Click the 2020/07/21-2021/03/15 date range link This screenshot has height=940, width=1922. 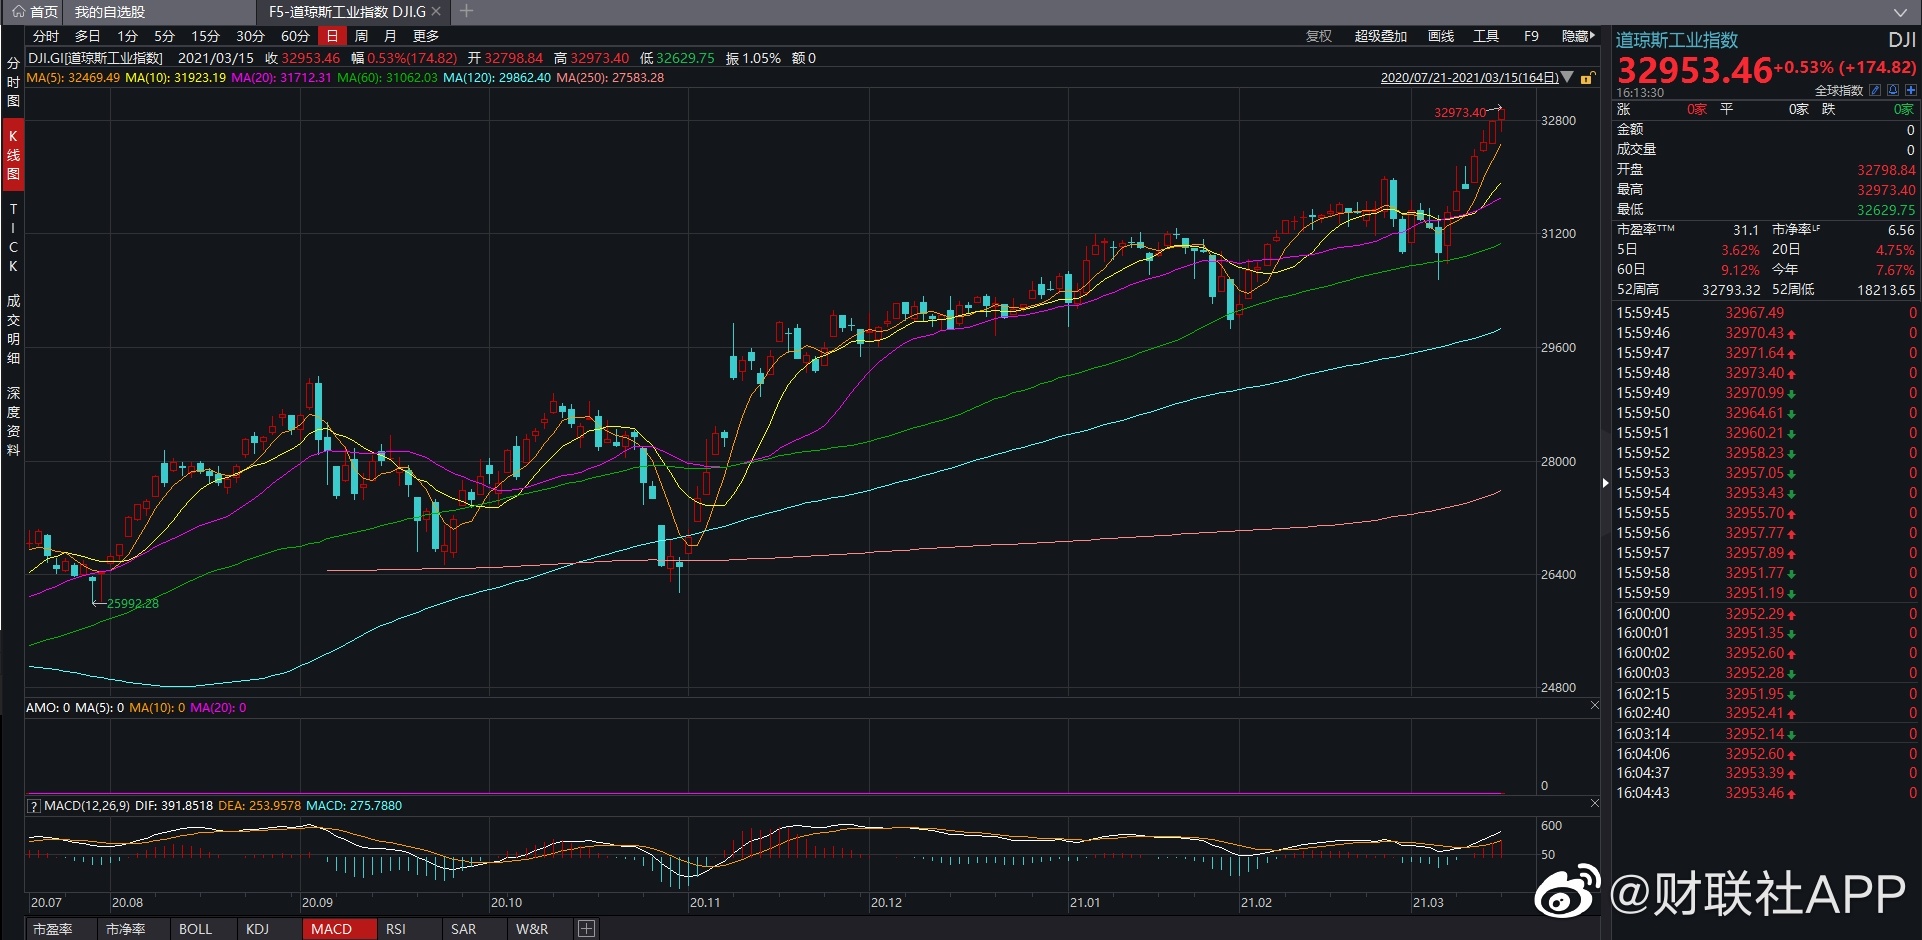pos(1469,77)
